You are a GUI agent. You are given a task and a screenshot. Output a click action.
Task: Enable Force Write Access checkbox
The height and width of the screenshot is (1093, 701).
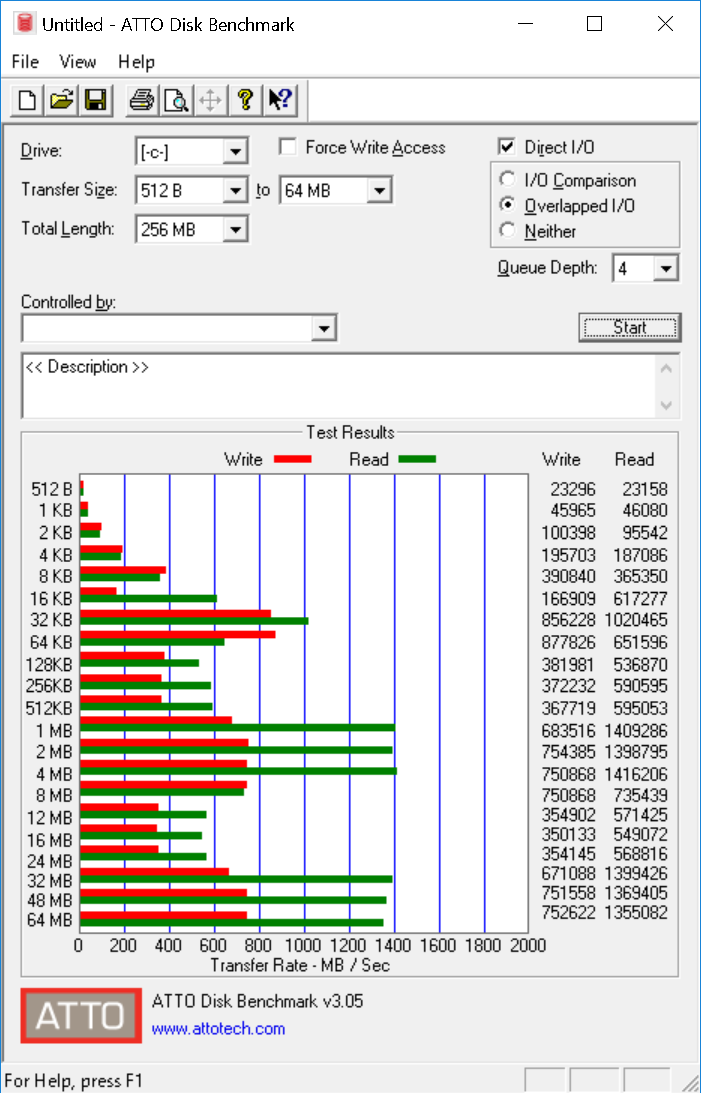point(286,147)
